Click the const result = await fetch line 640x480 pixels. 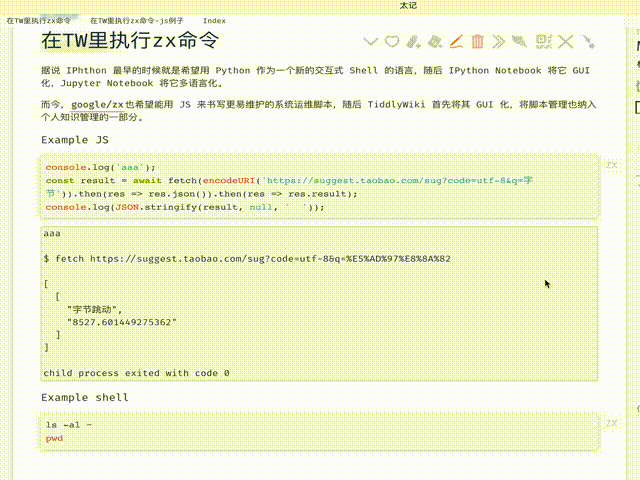[289, 187]
